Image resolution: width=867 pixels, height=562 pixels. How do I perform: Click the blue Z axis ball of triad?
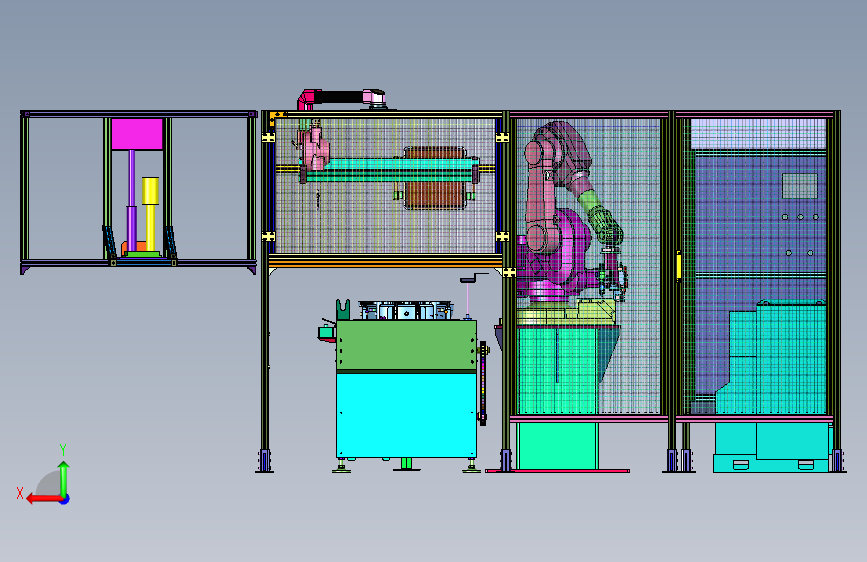[65, 499]
